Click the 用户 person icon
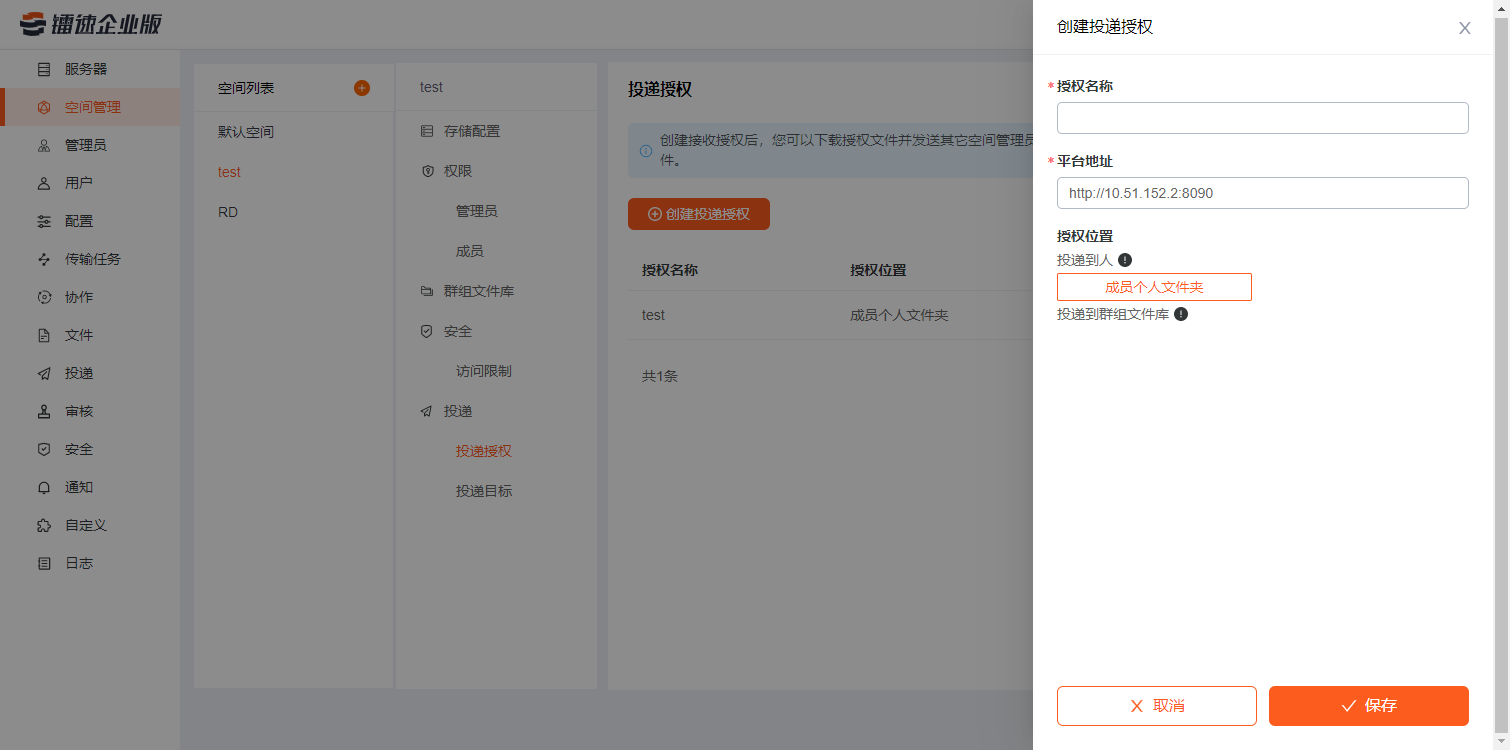The width and height of the screenshot is (1510, 750). (x=44, y=183)
